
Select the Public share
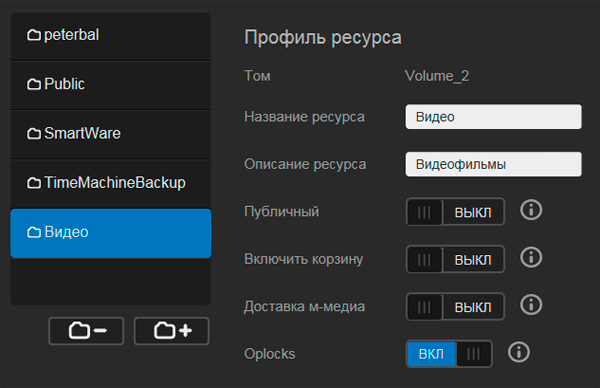click(111, 86)
